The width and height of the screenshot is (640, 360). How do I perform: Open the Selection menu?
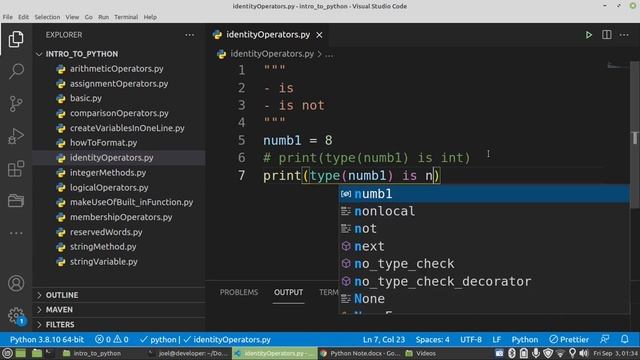tap(47, 17)
